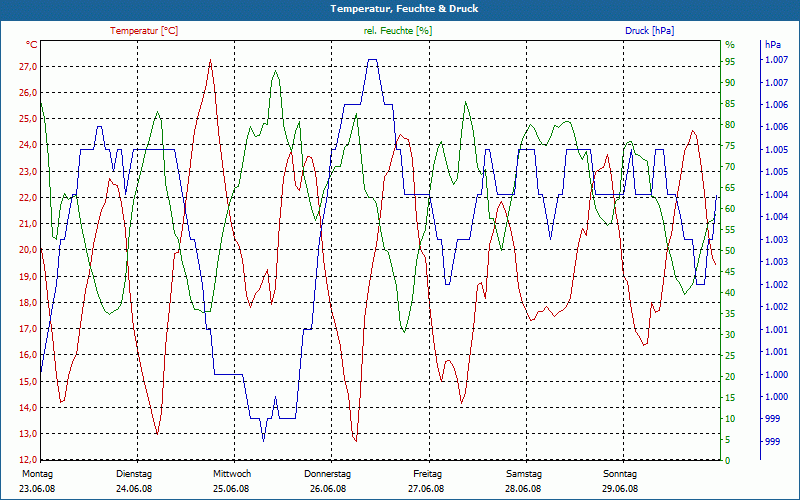
Task: Click the '13,0' temperature axis value
Action: [28, 434]
